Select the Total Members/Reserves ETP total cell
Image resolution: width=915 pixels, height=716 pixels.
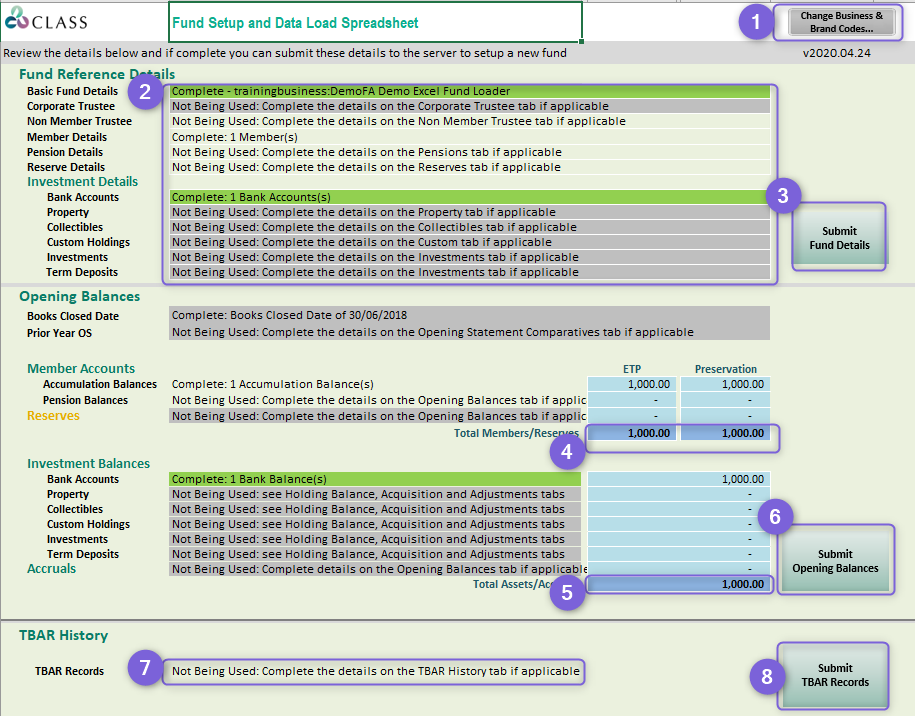point(632,433)
